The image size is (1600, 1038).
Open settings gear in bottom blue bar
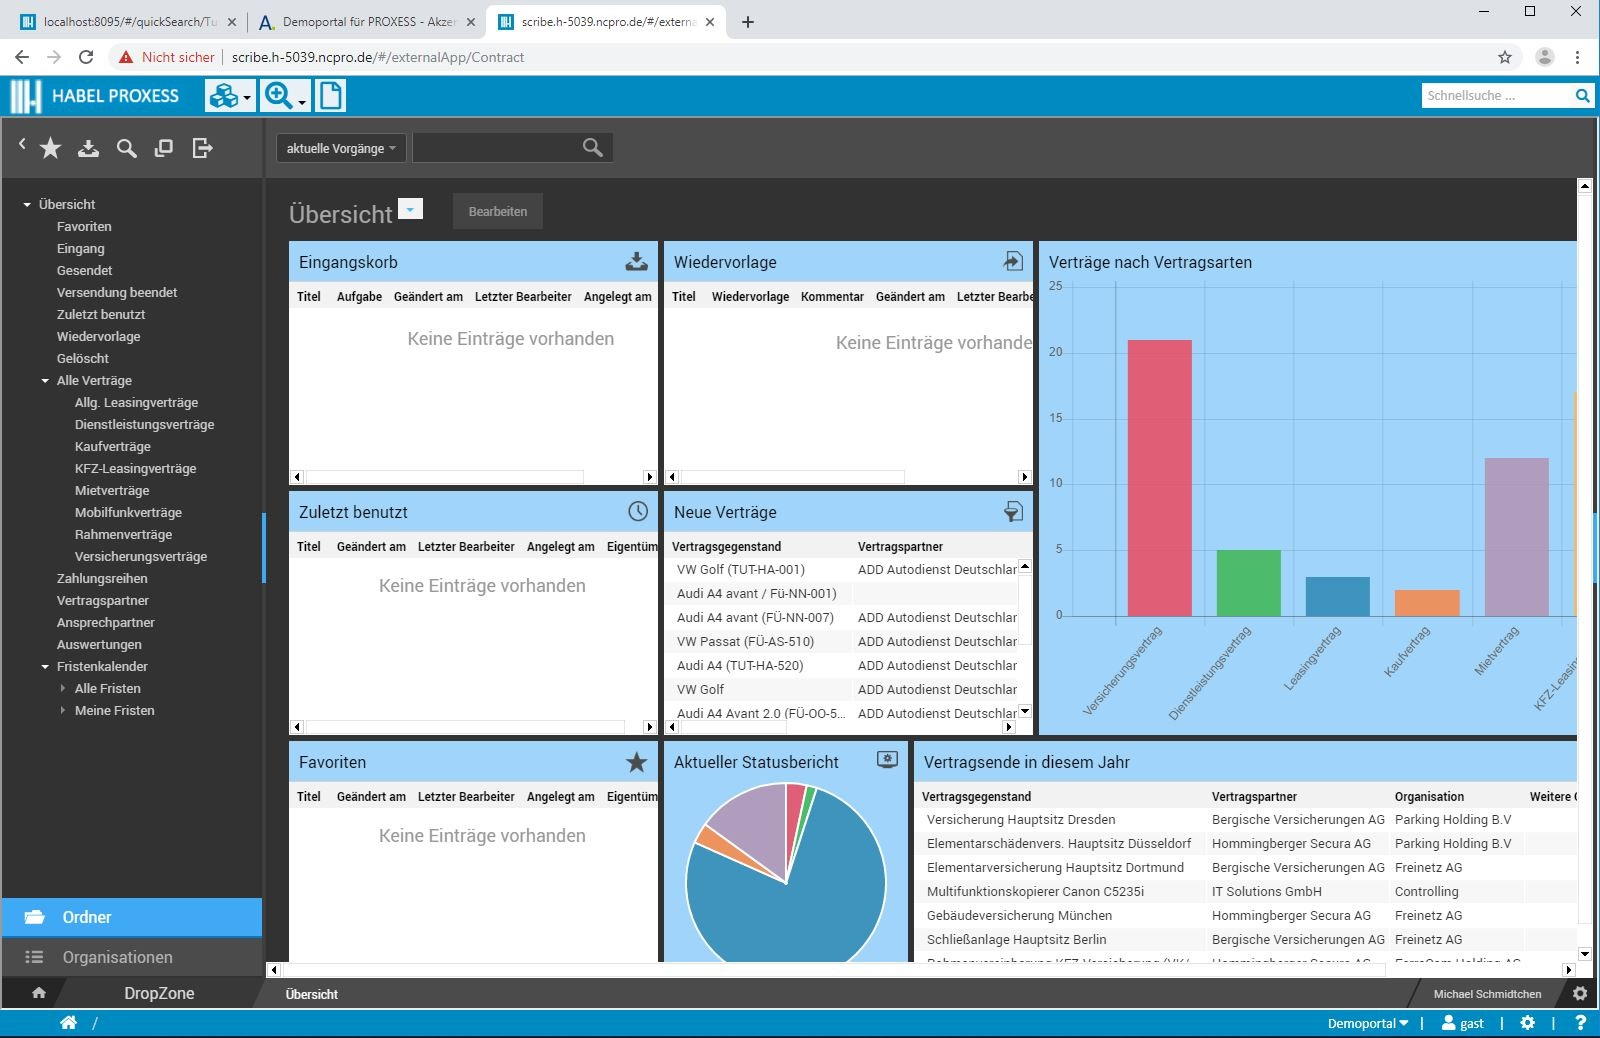pos(1527,1023)
